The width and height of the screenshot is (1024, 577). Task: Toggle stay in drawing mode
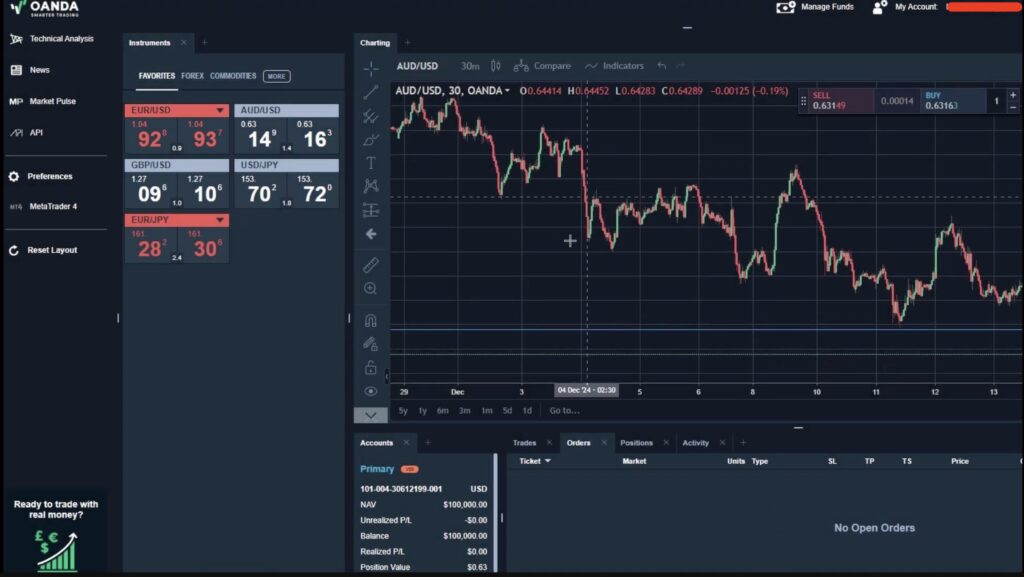point(371,344)
